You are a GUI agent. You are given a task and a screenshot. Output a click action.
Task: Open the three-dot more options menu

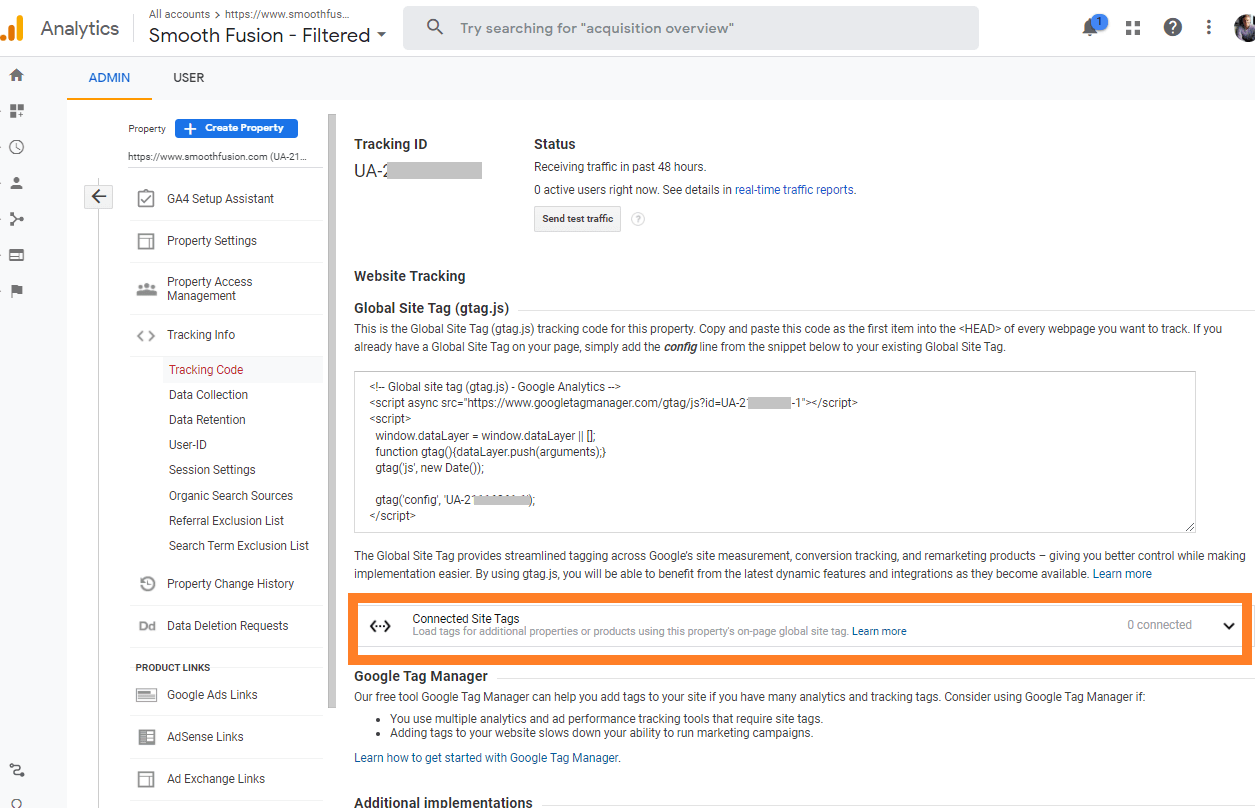1209,28
